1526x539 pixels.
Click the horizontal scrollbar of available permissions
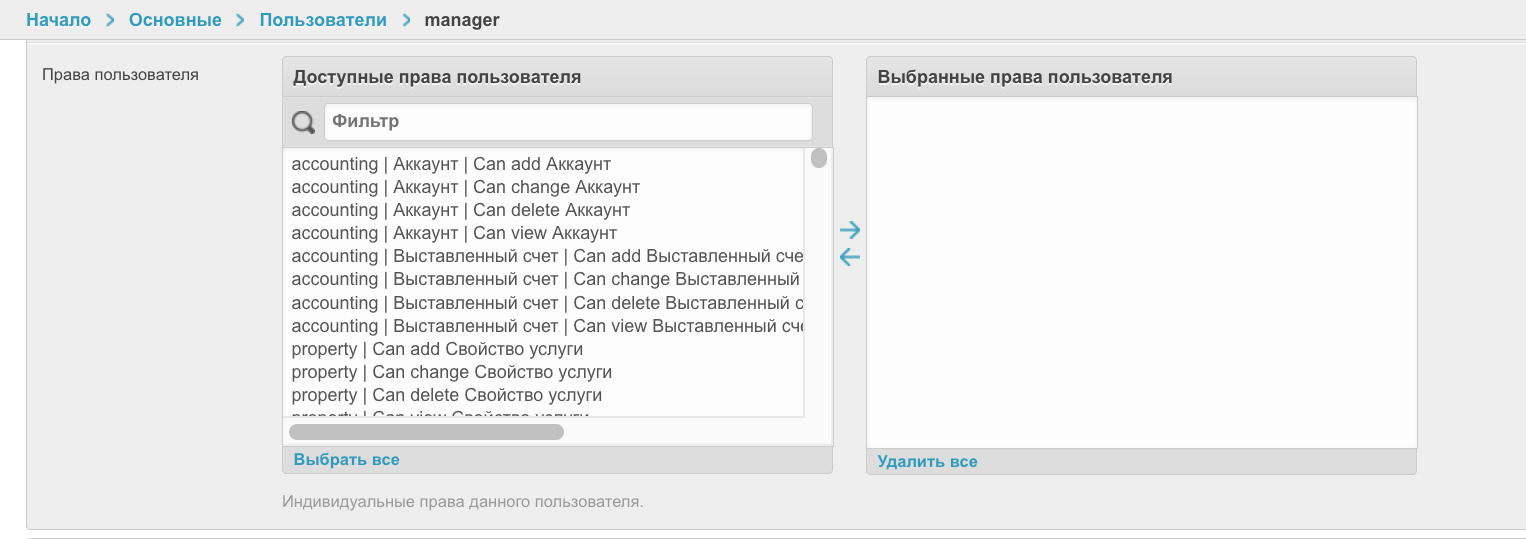coord(426,432)
